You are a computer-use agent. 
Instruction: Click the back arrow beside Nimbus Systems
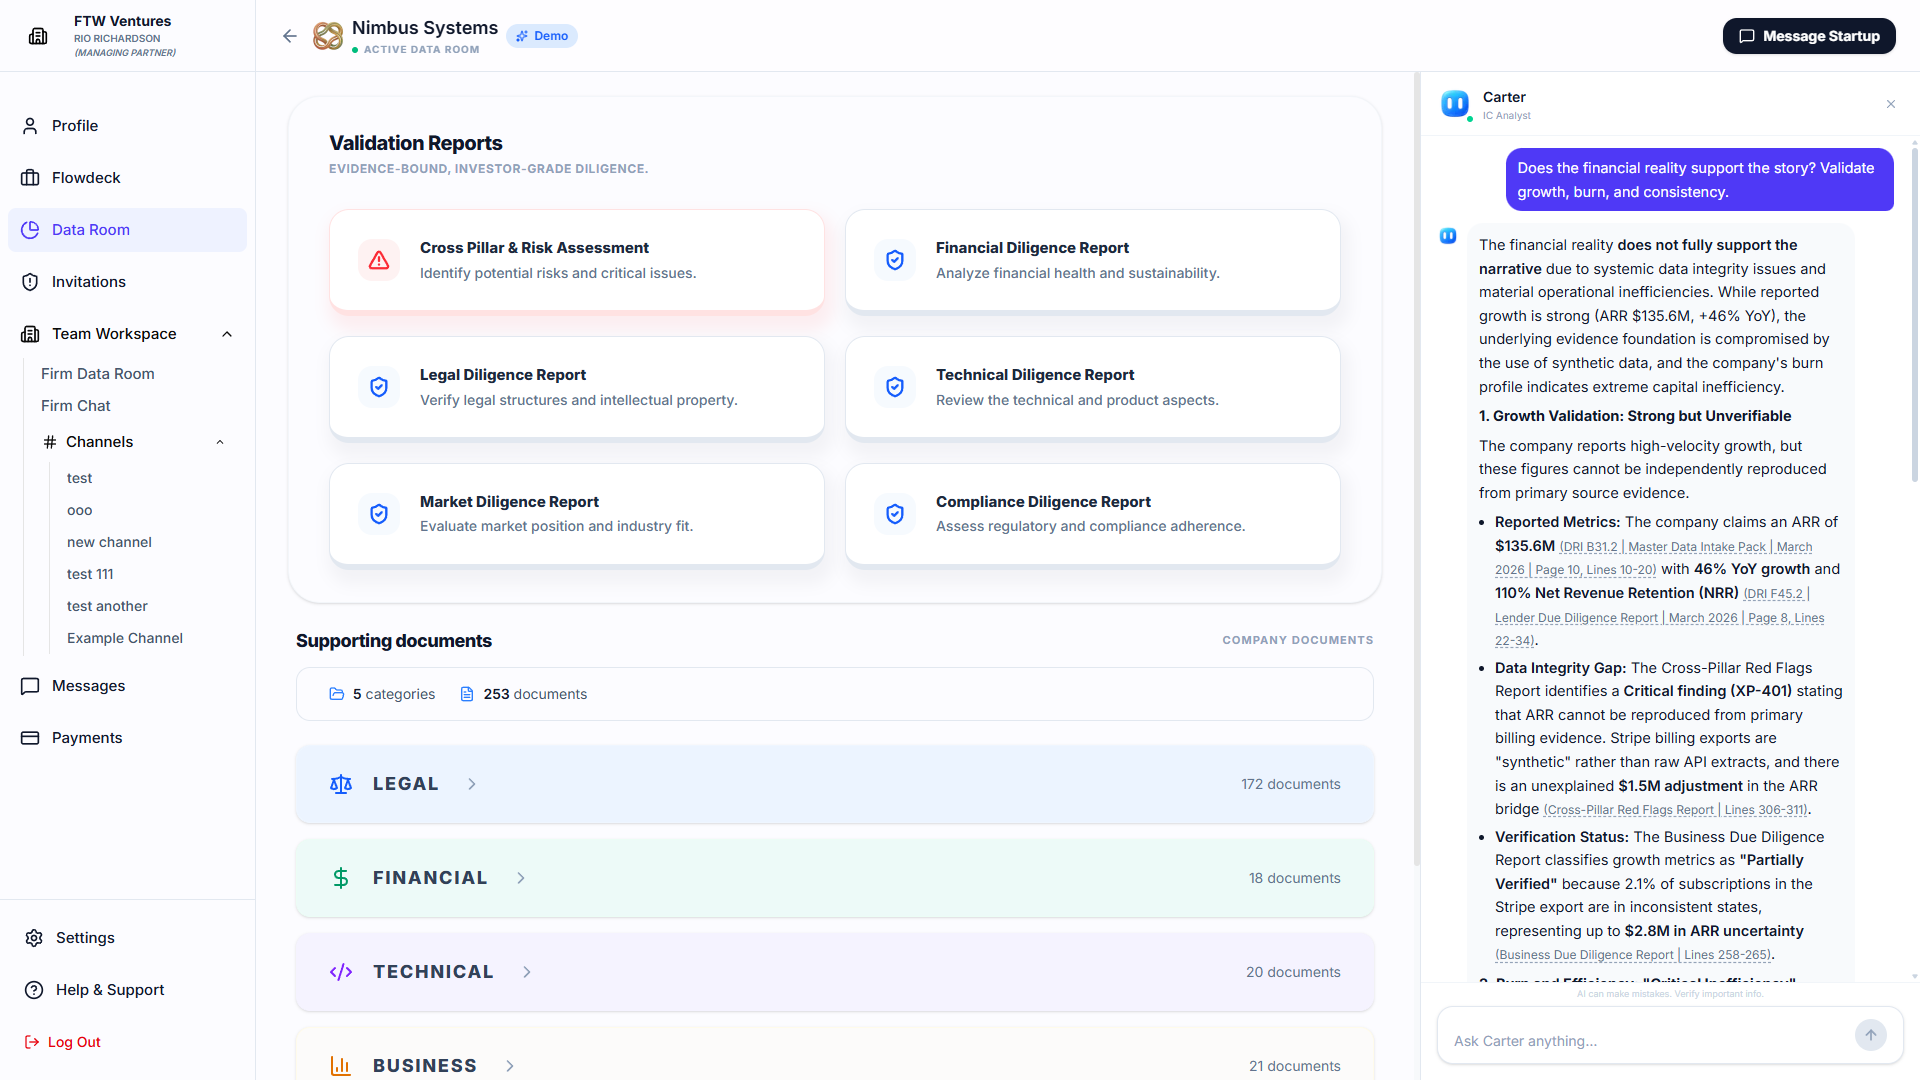(x=290, y=36)
